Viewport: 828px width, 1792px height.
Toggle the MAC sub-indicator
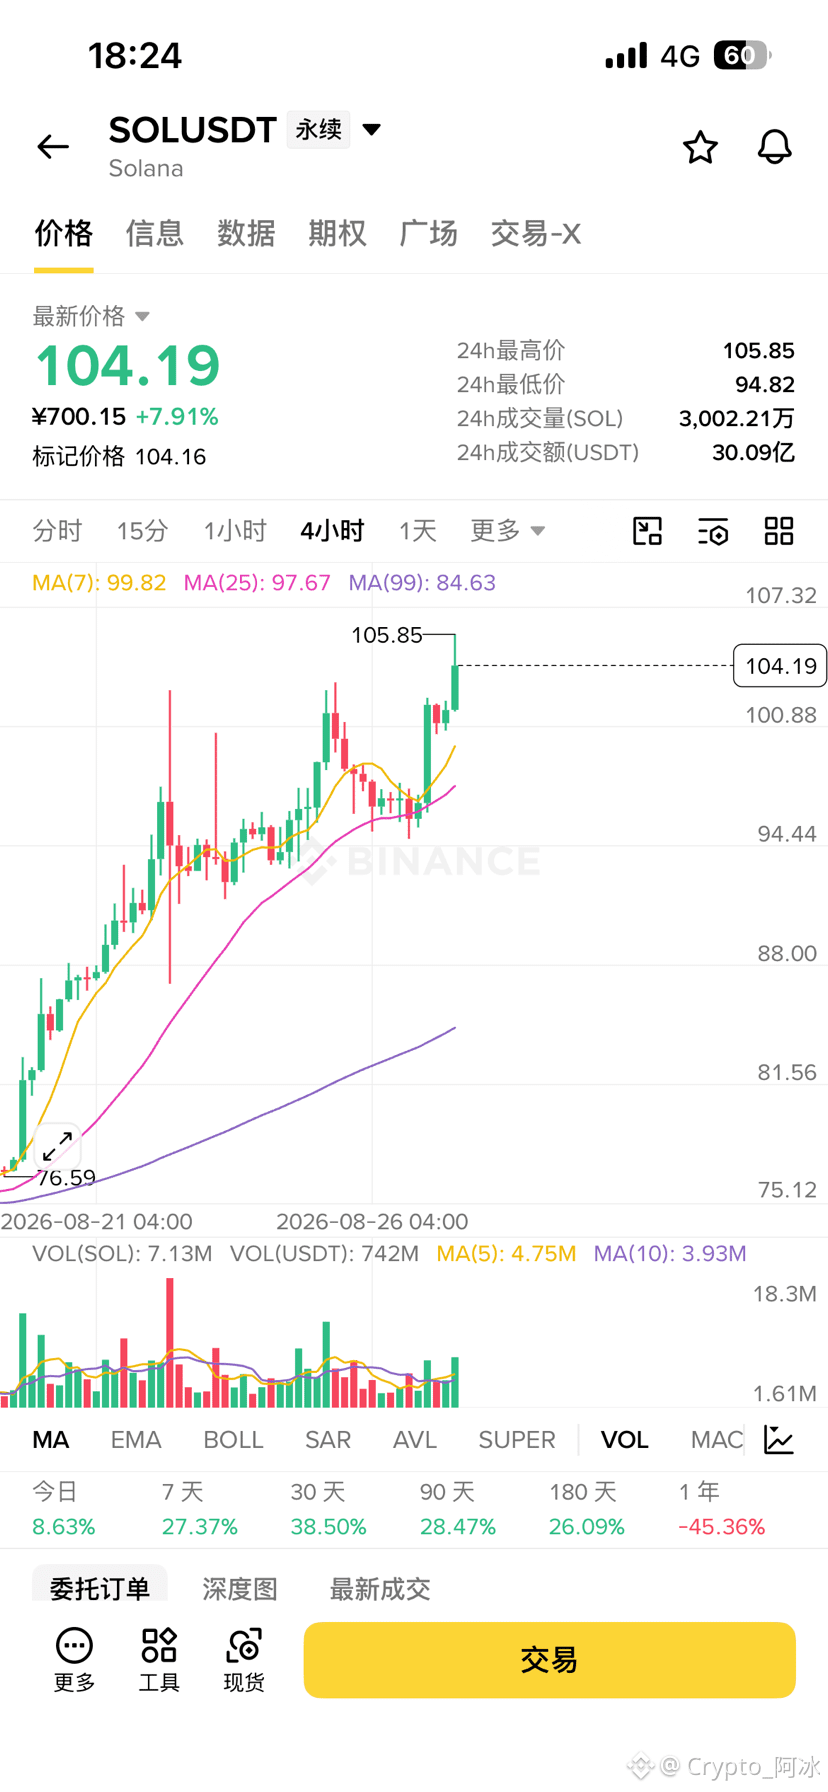(717, 1440)
